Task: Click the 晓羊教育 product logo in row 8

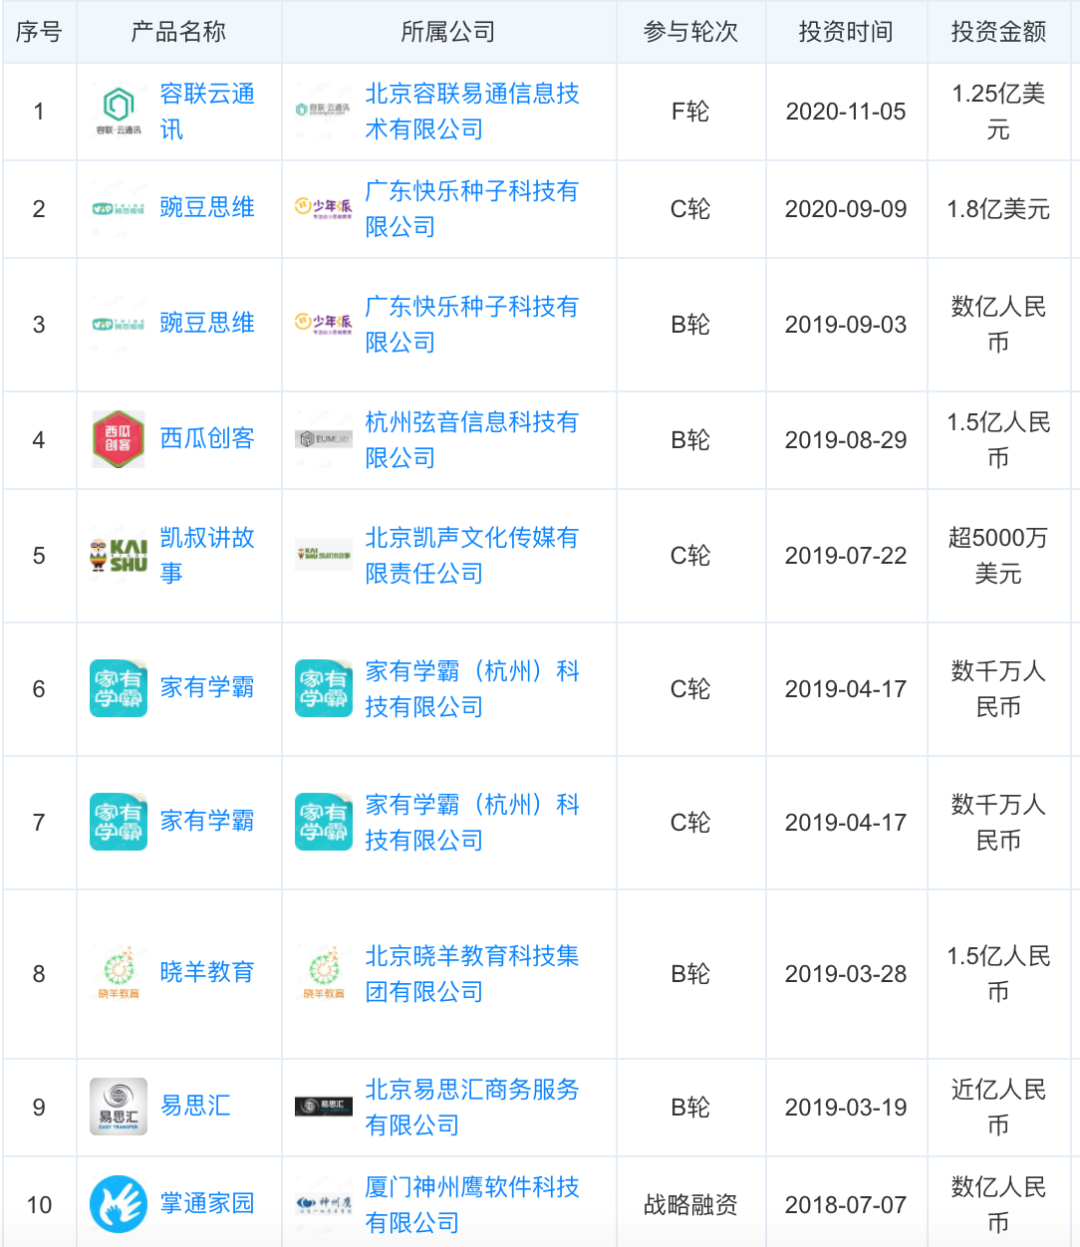Action: [119, 973]
